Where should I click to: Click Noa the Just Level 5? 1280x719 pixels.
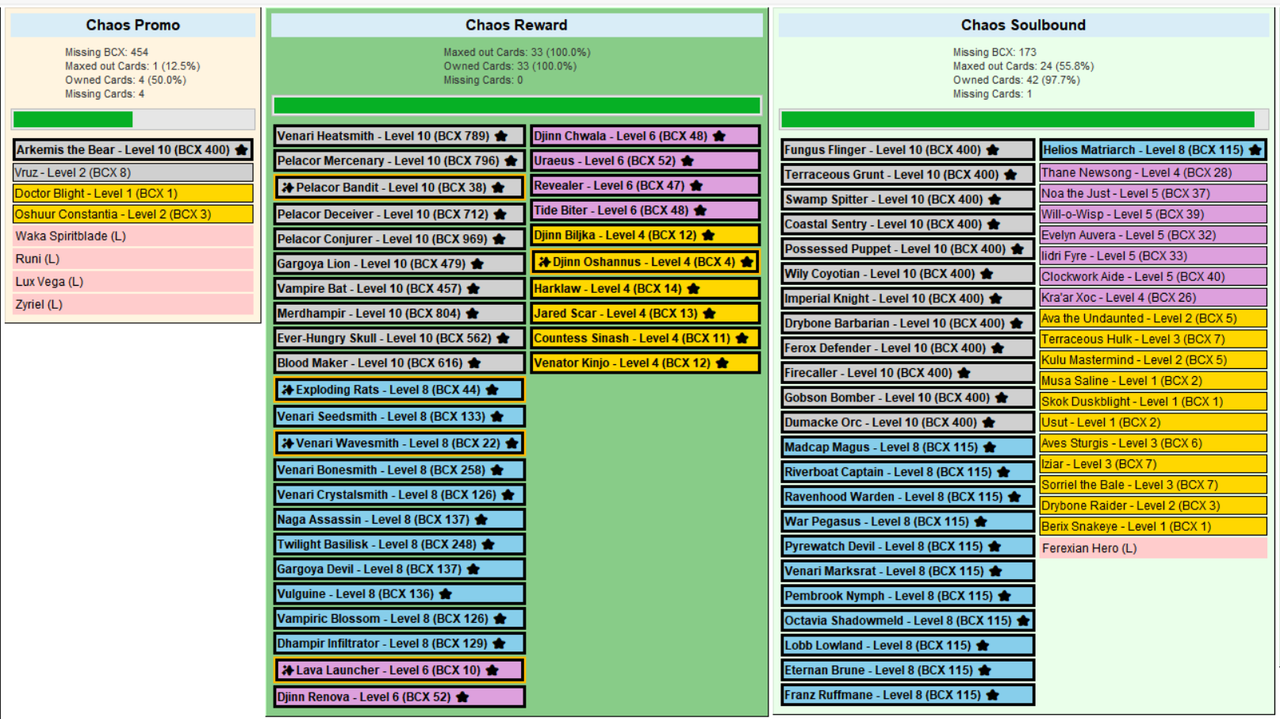(x=1153, y=194)
